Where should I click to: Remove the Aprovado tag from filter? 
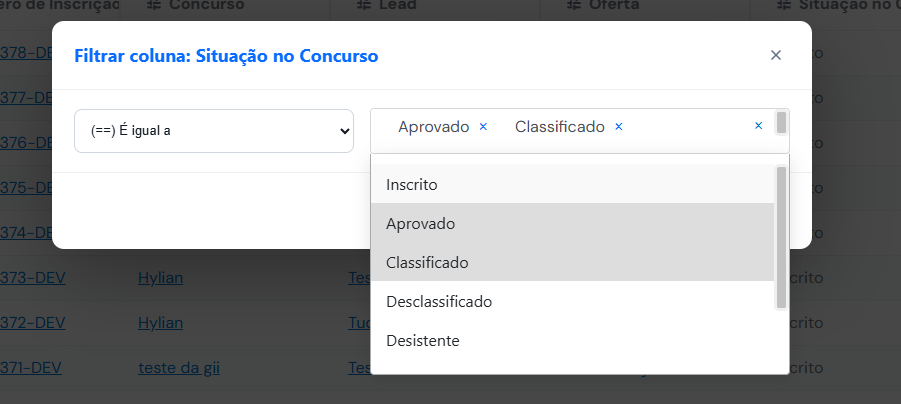(x=483, y=127)
